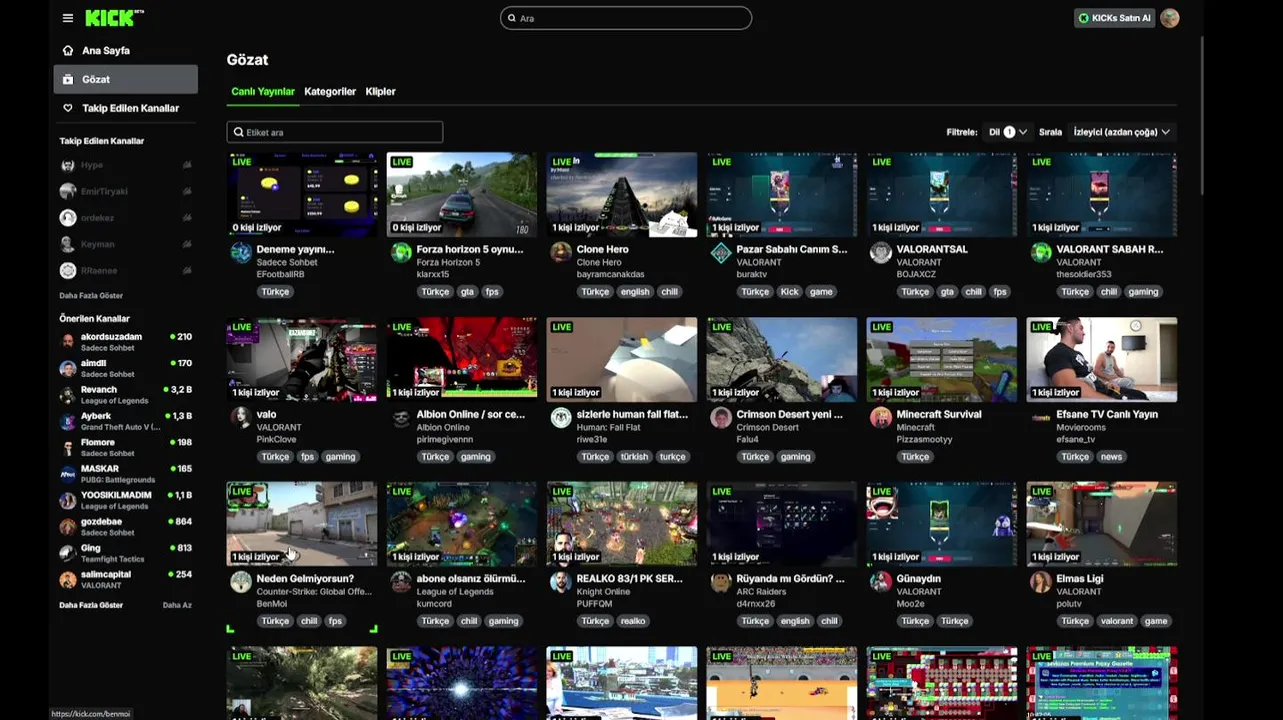Click the Keyman followed channel row
The image size is (1283, 720).
(126, 244)
